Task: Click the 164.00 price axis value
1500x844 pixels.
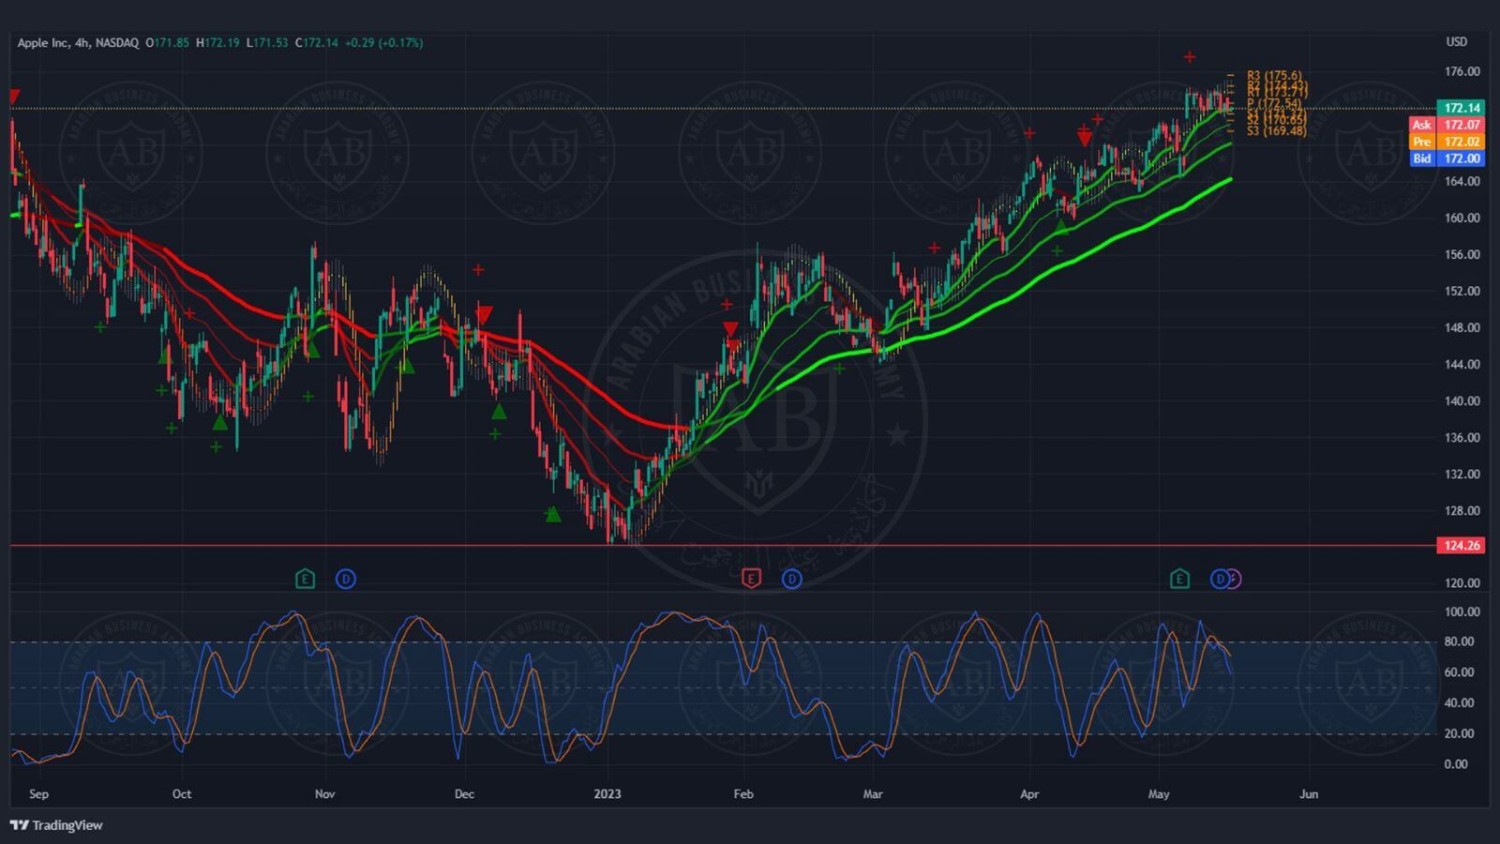Action: click(1462, 181)
